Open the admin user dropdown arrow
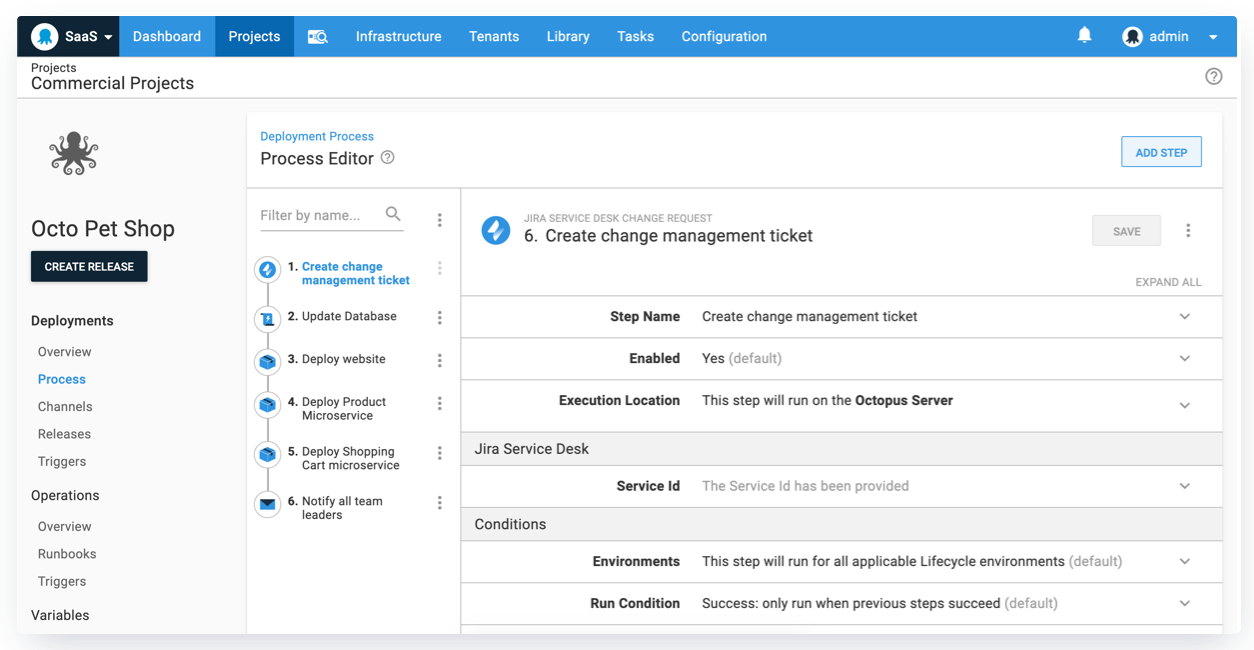This screenshot has height=650, width=1254. pos(1213,37)
